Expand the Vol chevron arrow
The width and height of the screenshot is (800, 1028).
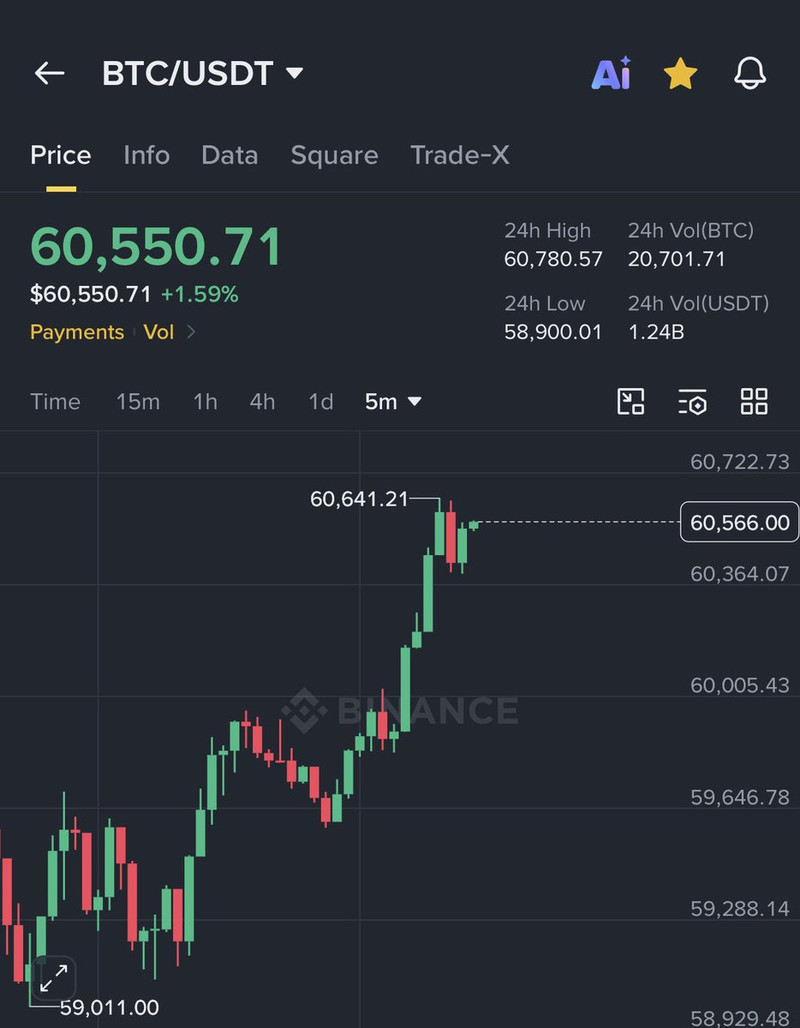tap(191, 332)
